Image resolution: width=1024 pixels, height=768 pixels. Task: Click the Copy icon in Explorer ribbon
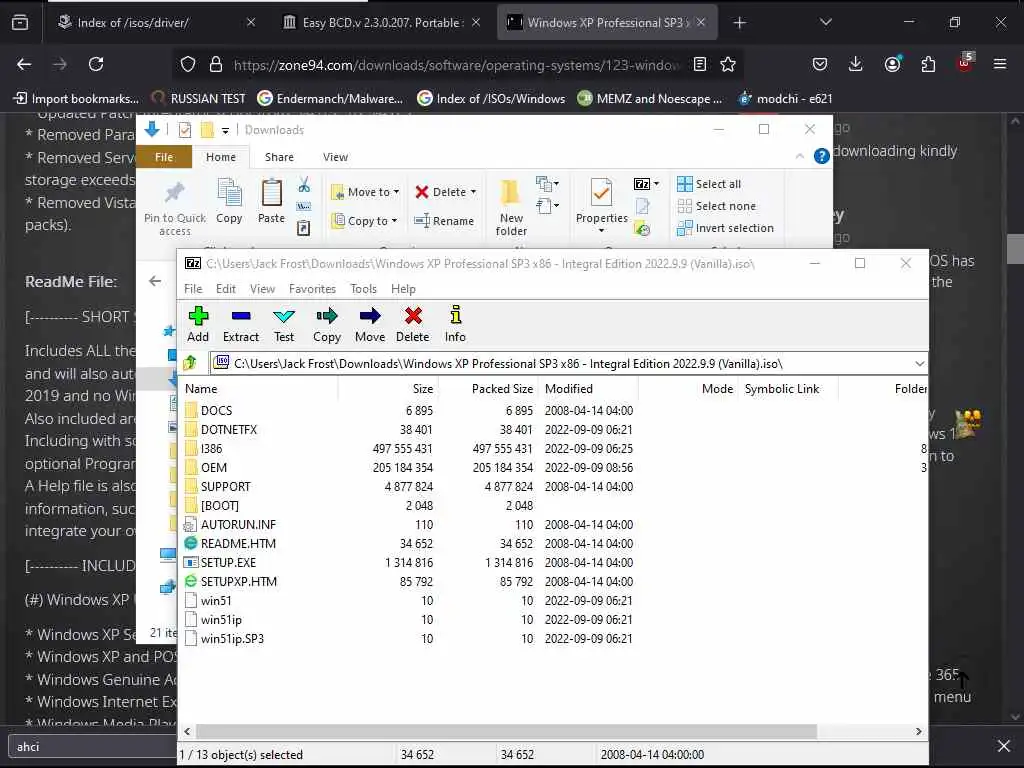[x=229, y=201]
